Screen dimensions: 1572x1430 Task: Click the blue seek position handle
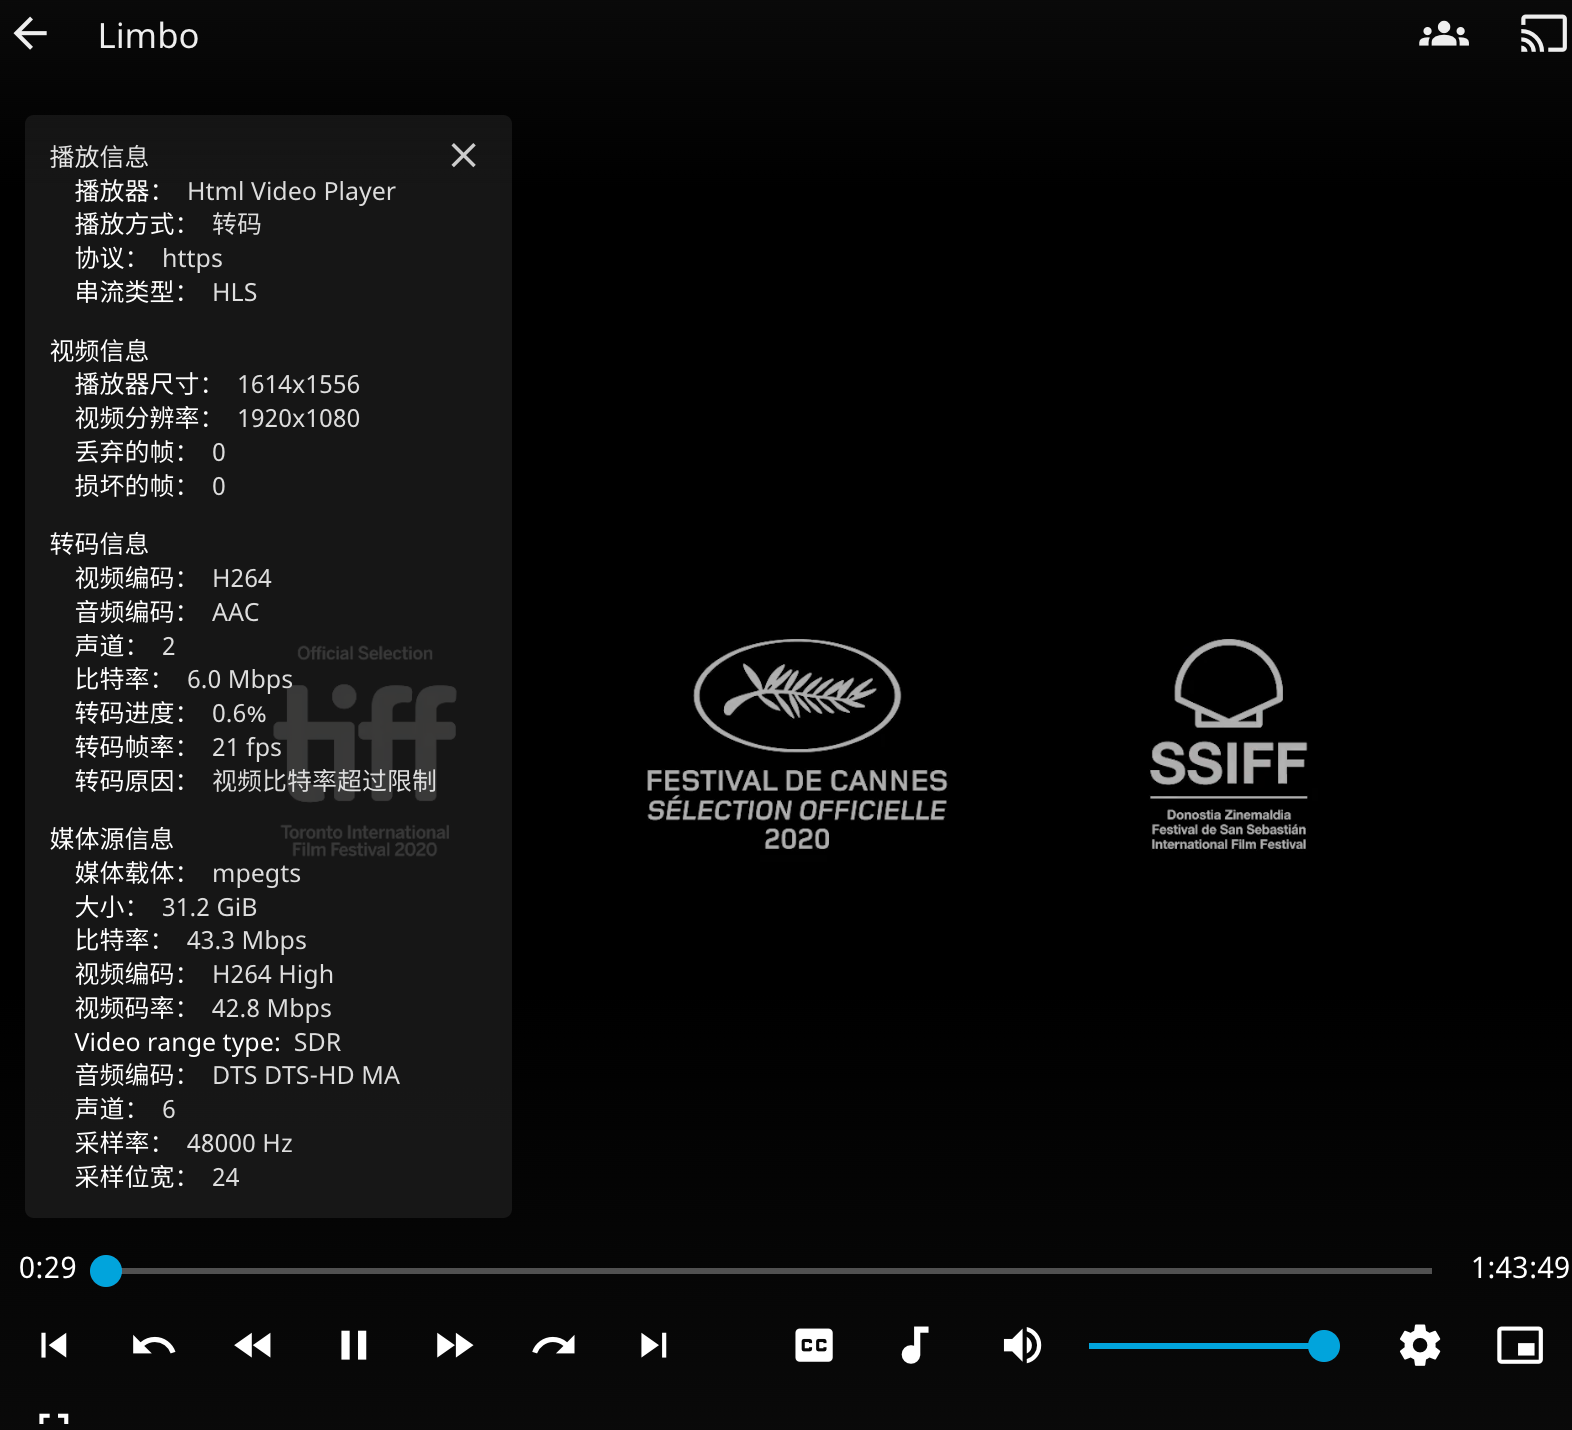pyautogui.click(x=106, y=1270)
